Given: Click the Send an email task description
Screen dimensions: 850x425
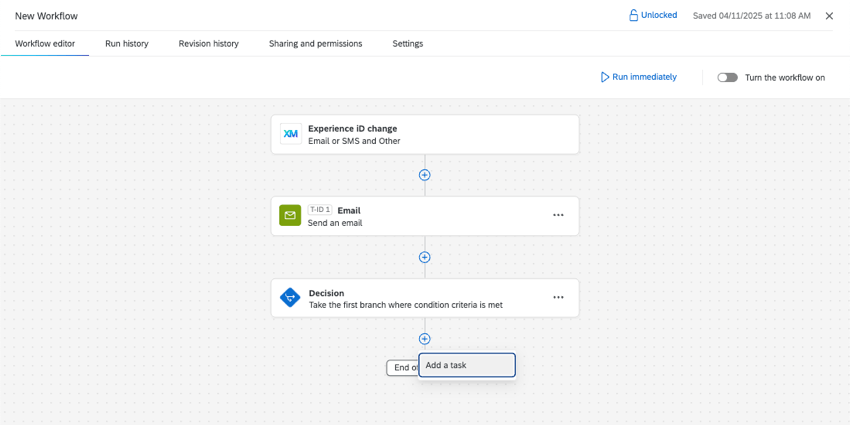Looking at the screenshot, I should (x=335, y=223).
